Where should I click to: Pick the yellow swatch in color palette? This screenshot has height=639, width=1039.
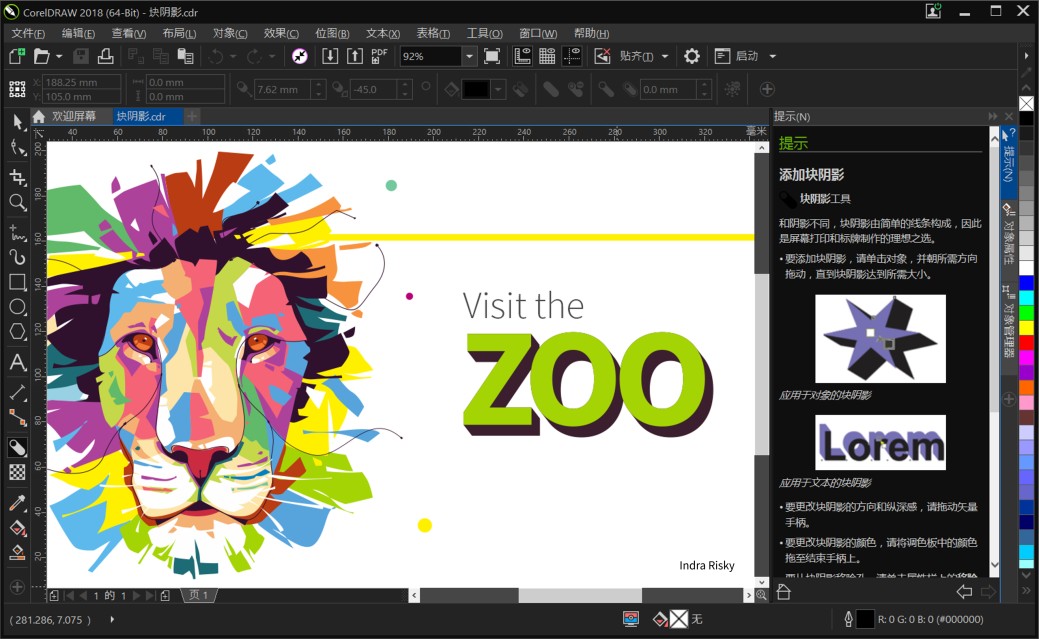[x=1026, y=327]
